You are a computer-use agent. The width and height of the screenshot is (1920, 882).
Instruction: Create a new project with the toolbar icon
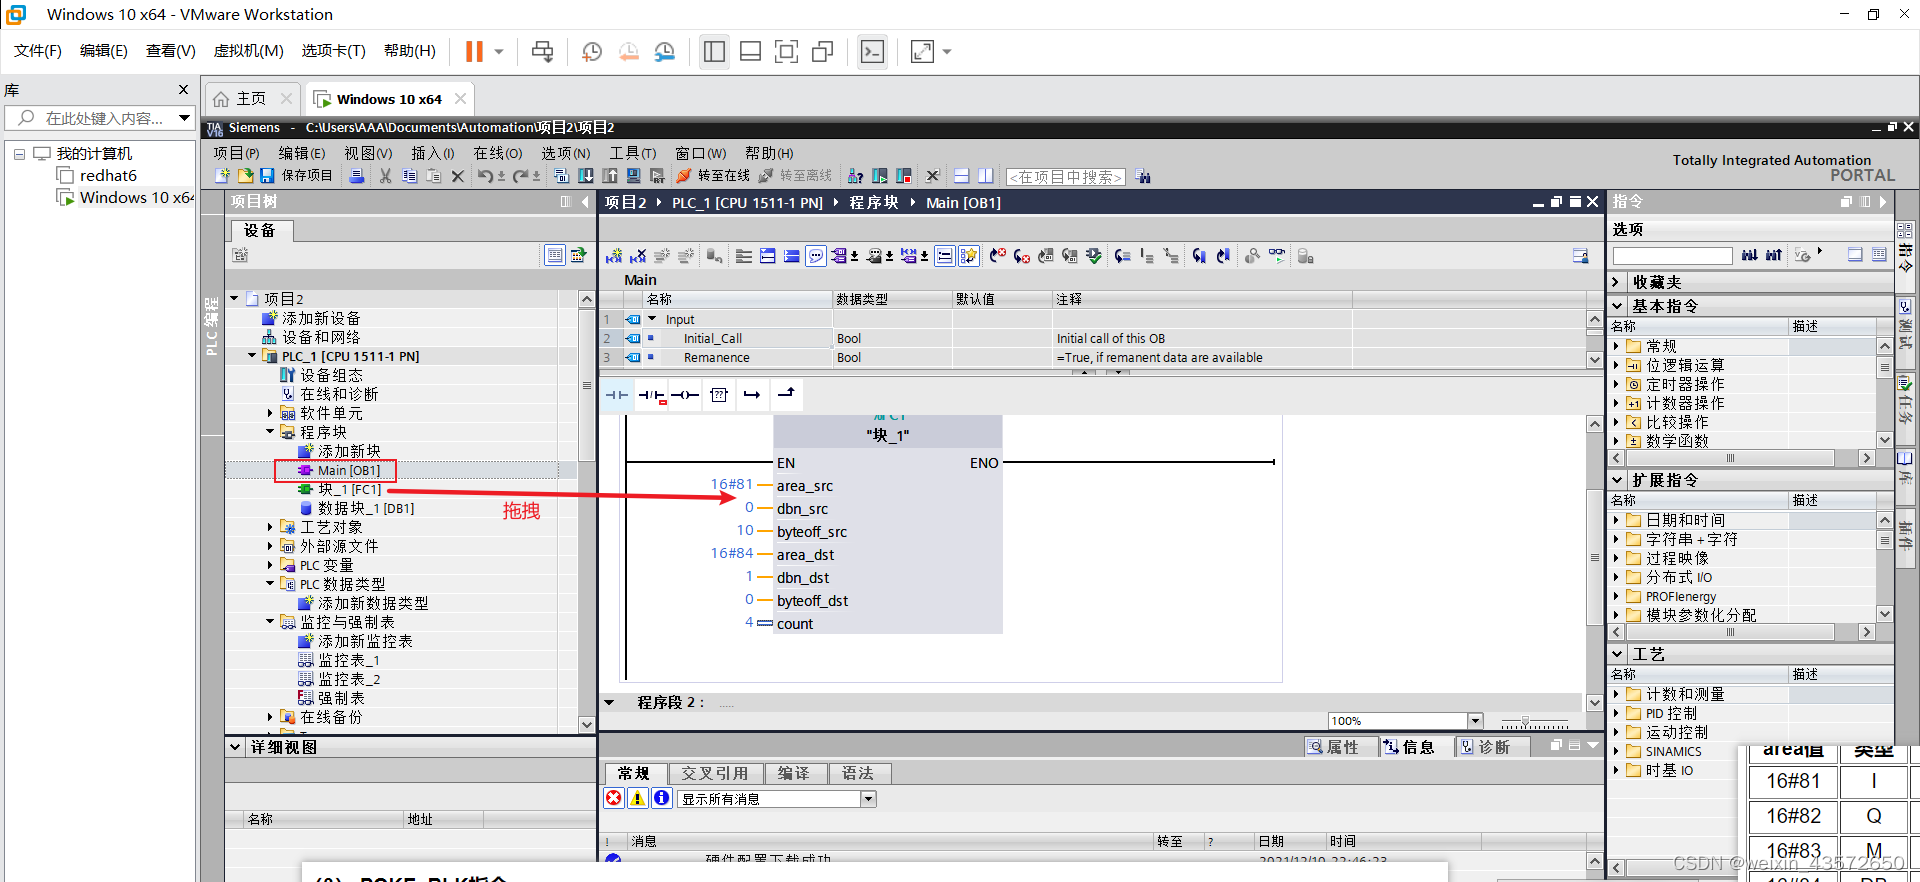pyautogui.click(x=222, y=176)
